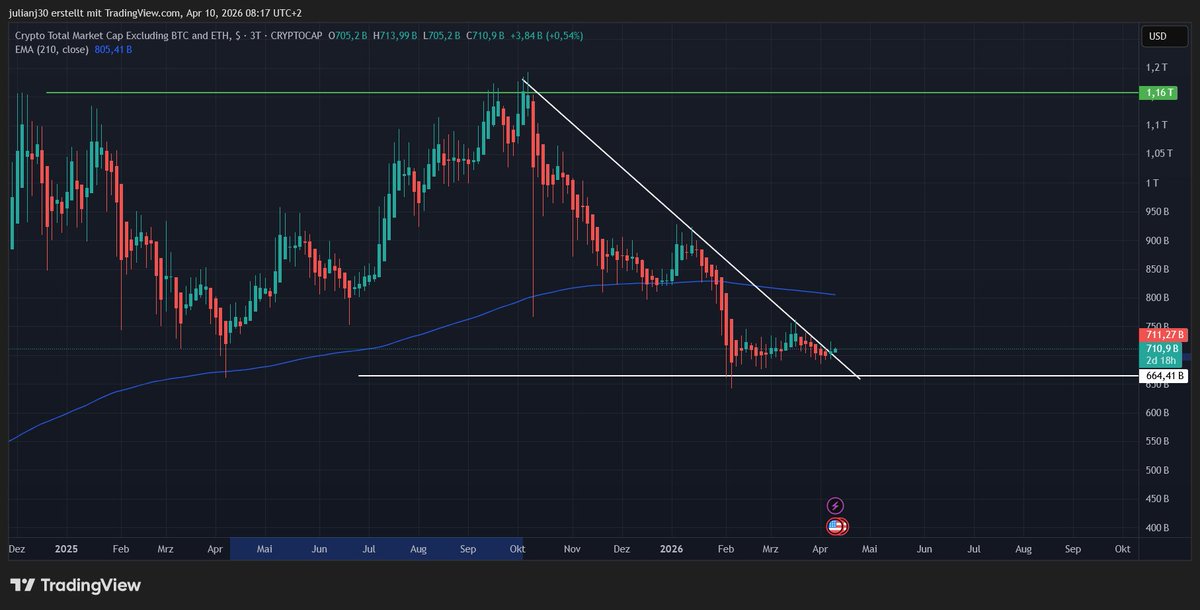Click the 2025 label on time axis
Viewport: 1200px width, 610px height.
[x=67, y=549]
